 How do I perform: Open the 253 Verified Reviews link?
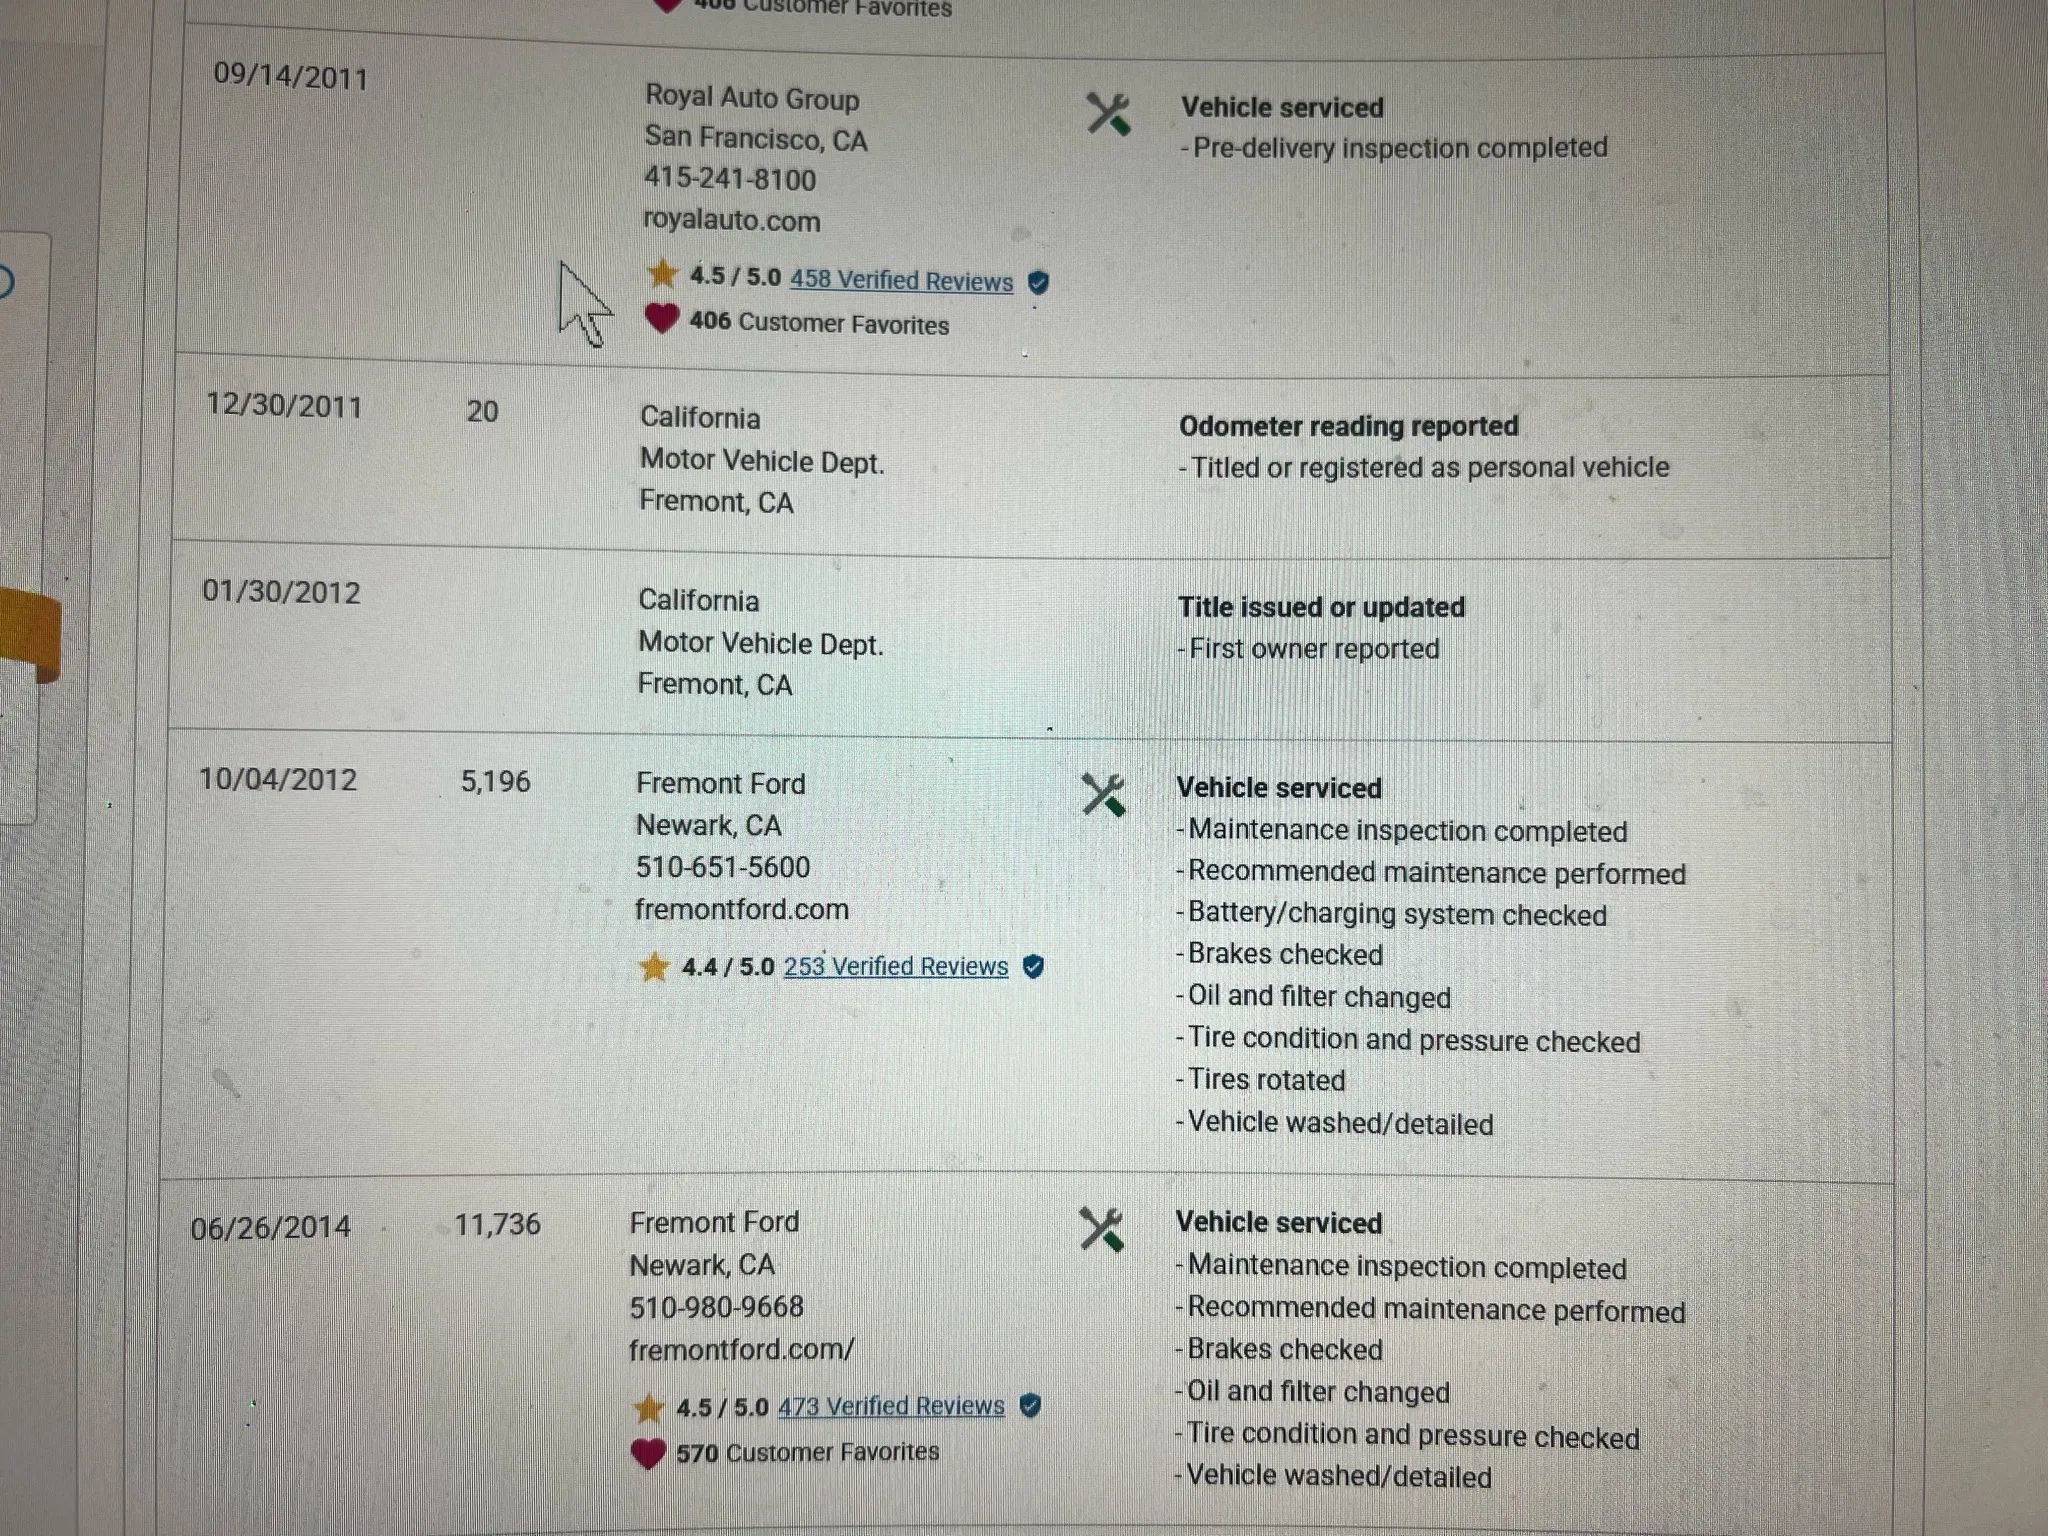tap(895, 966)
